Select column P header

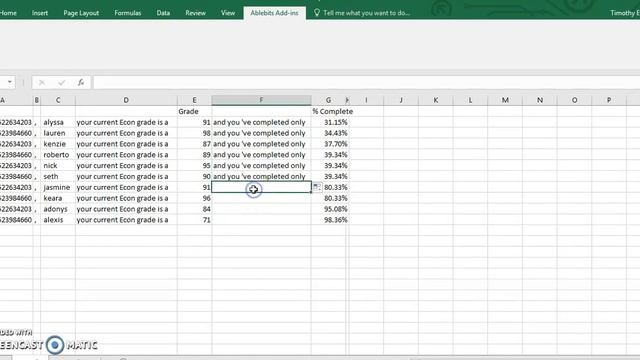[609, 100]
